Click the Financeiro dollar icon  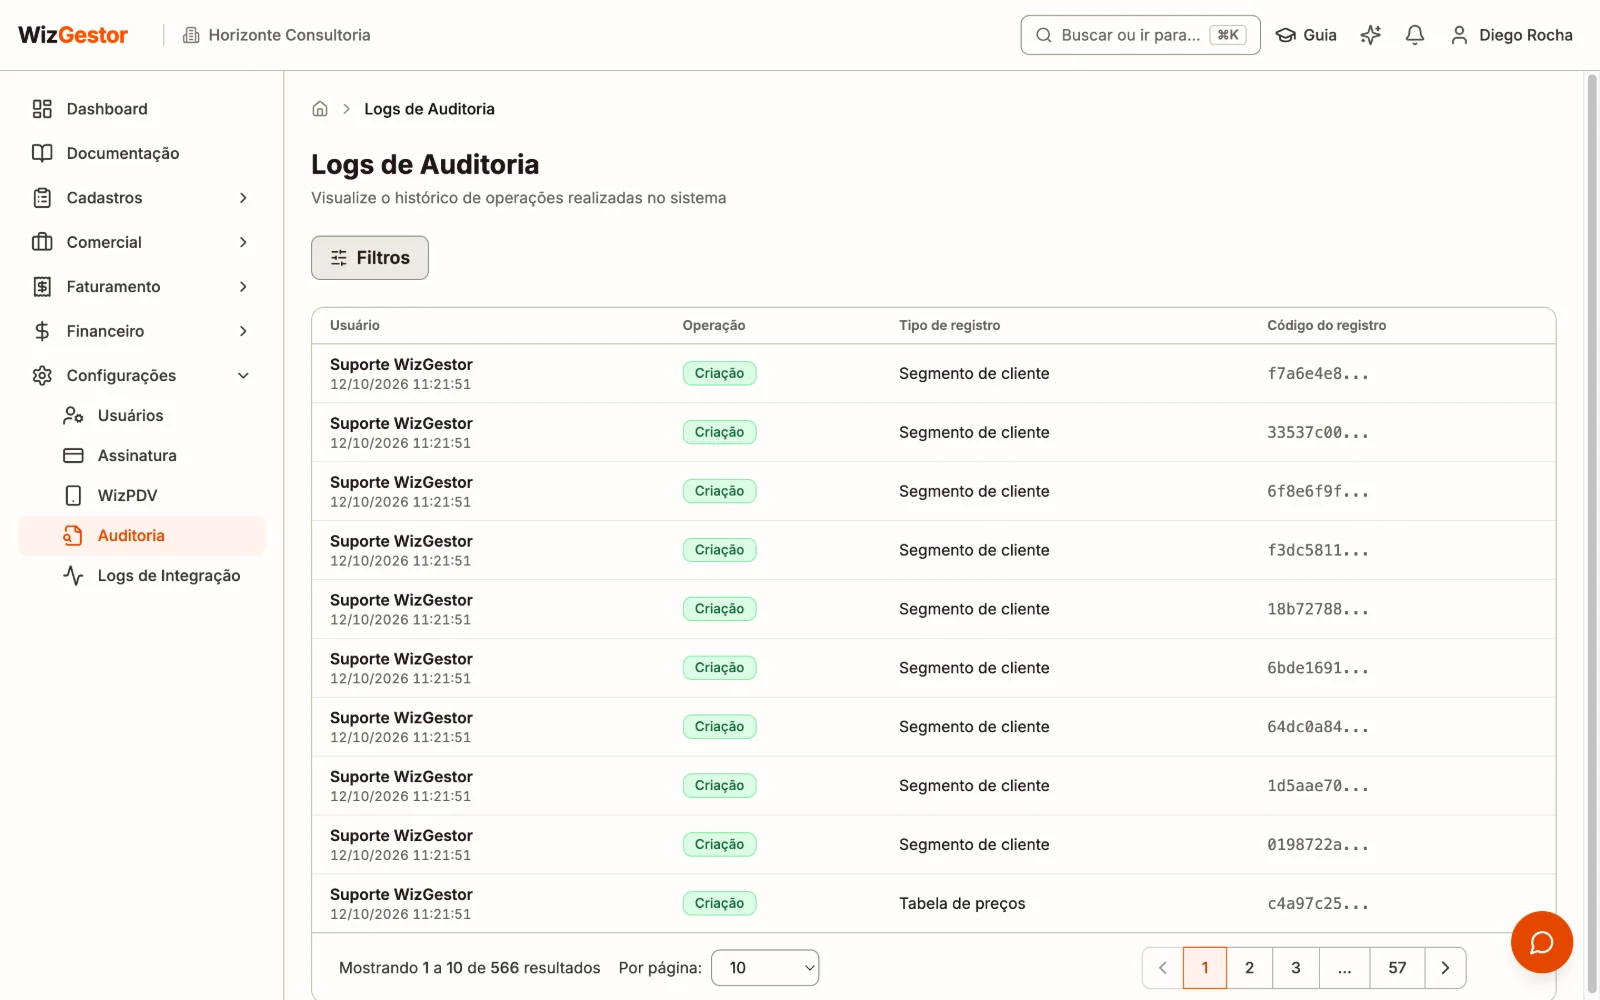[x=42, y=331]
